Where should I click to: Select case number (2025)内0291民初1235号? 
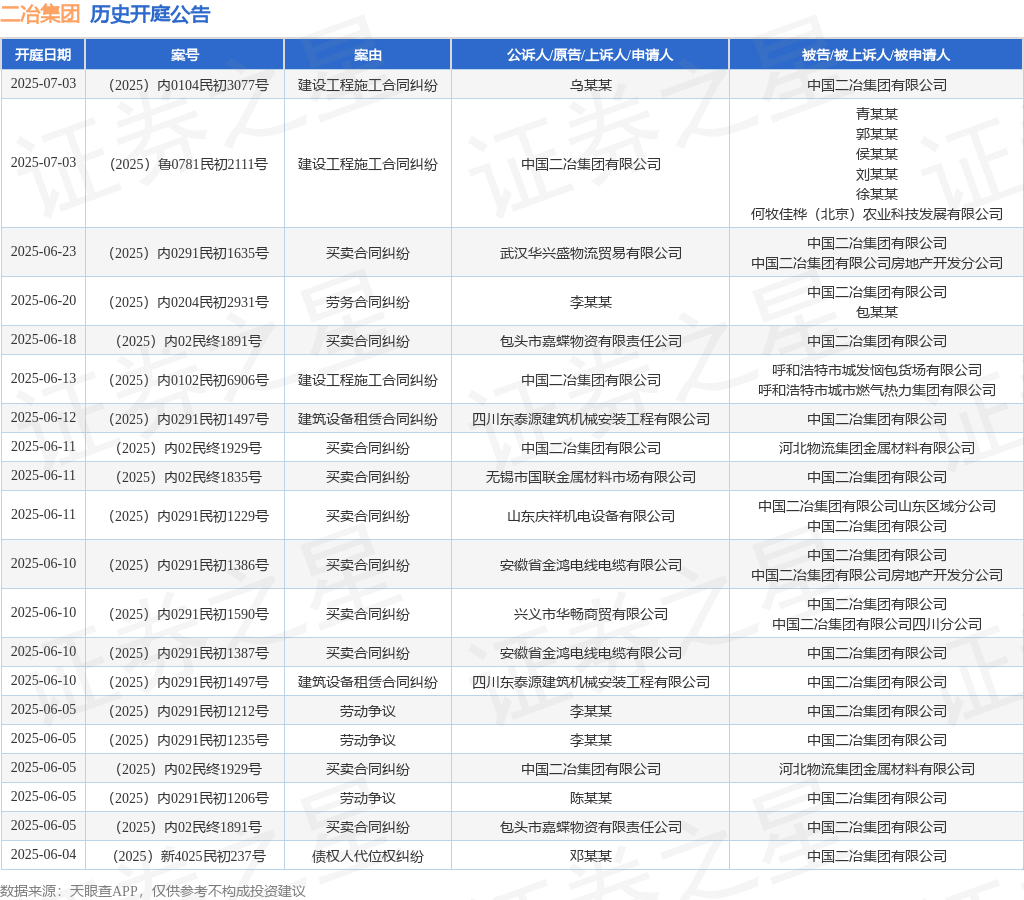tap(187, 740)
